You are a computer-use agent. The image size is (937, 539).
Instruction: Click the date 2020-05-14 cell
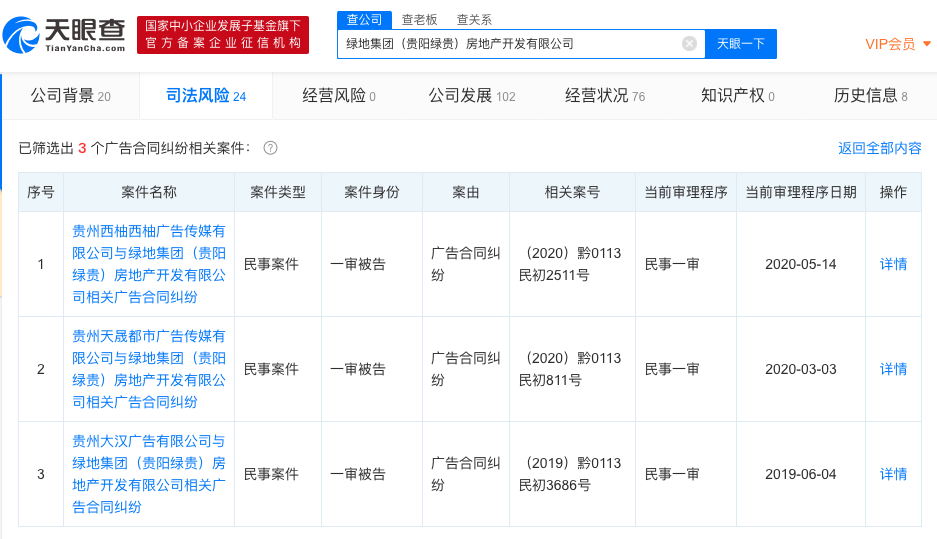(801, 264)
